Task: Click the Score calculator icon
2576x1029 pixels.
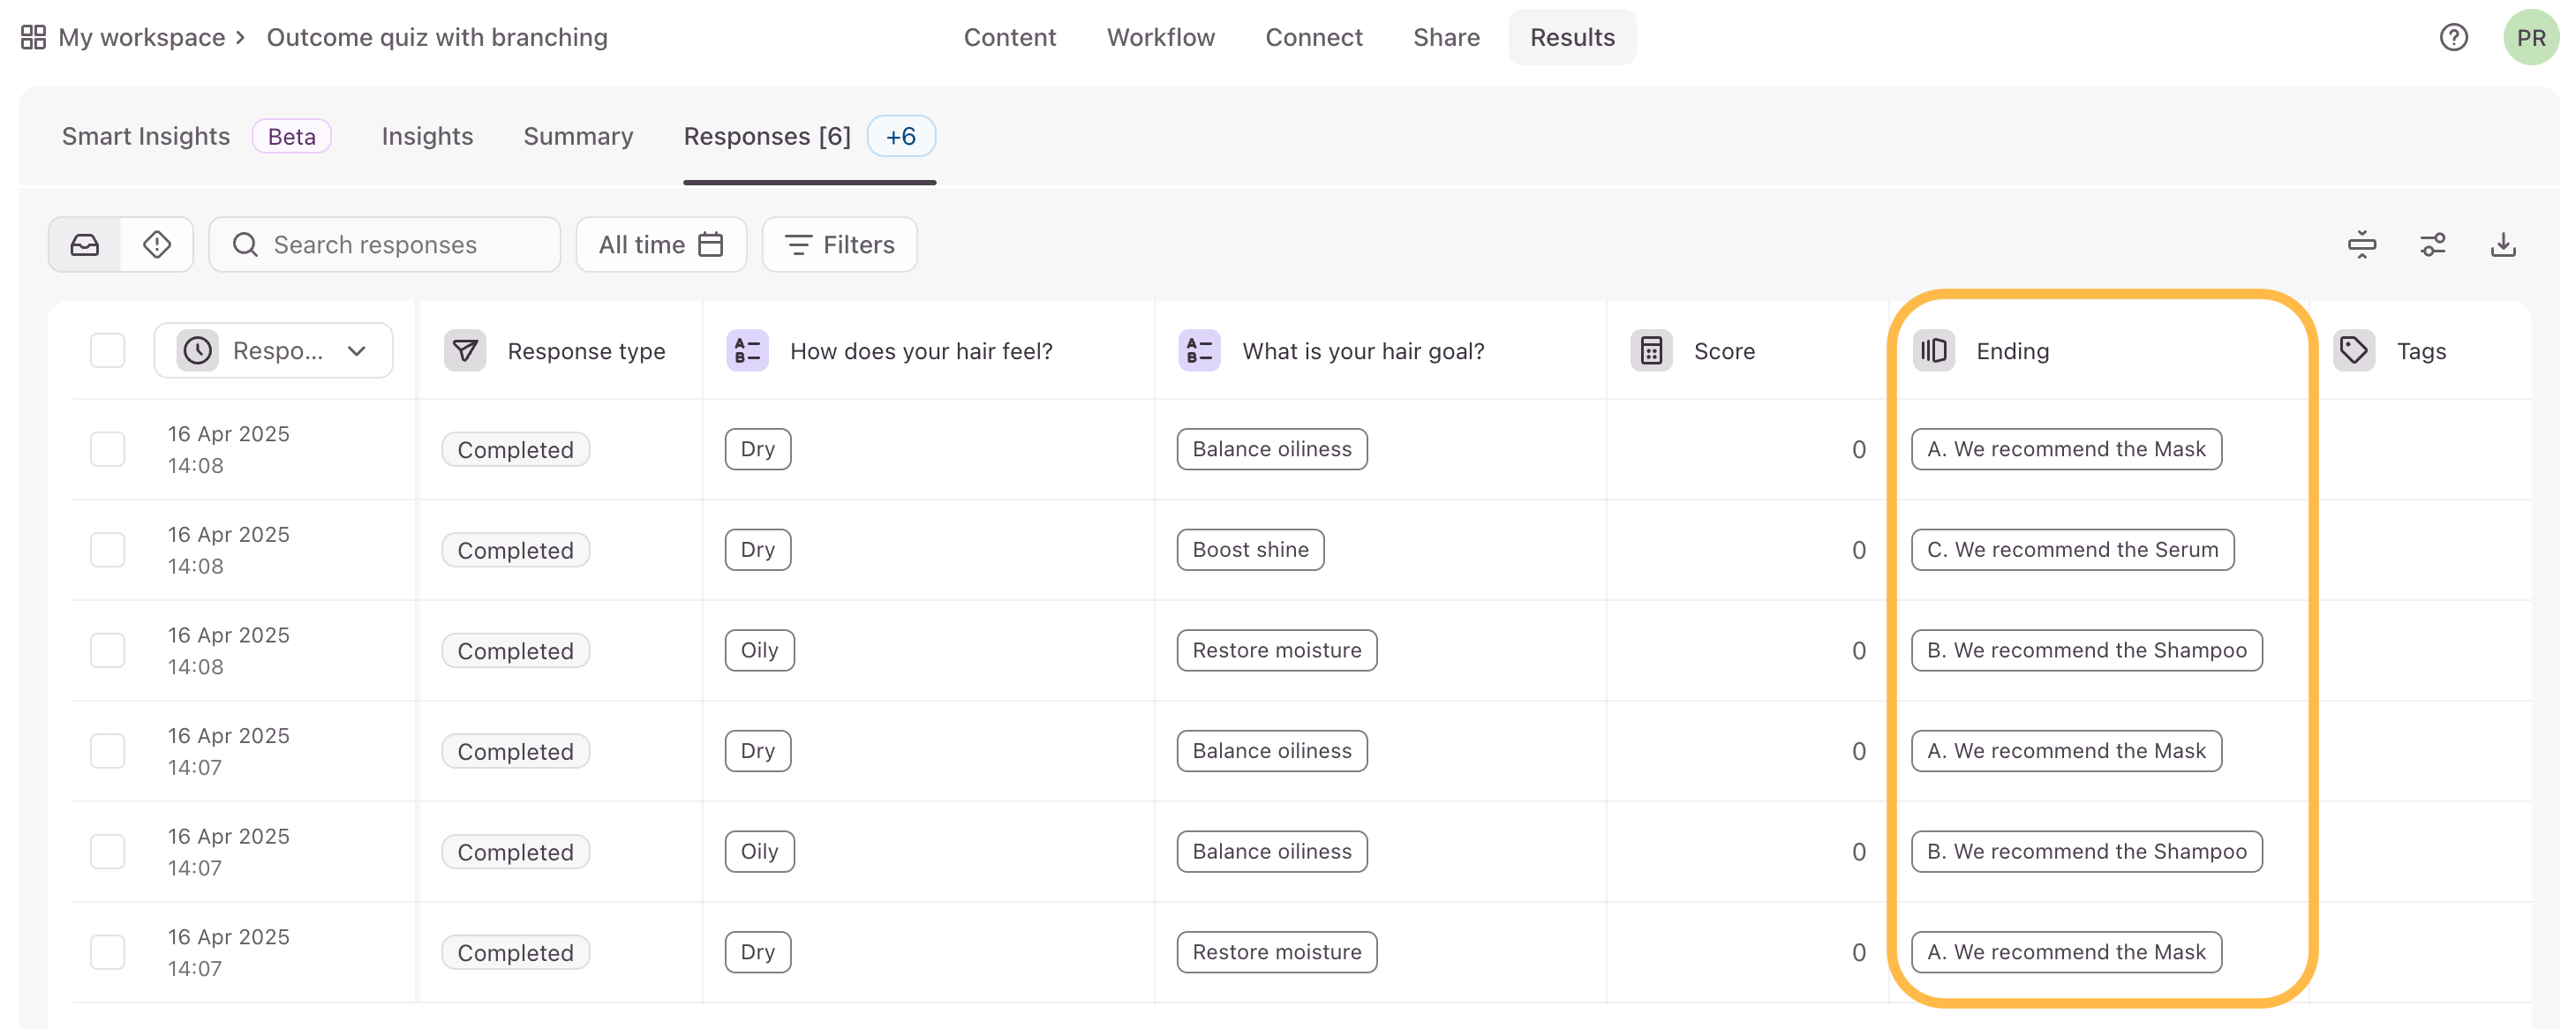Action: 1651,350
